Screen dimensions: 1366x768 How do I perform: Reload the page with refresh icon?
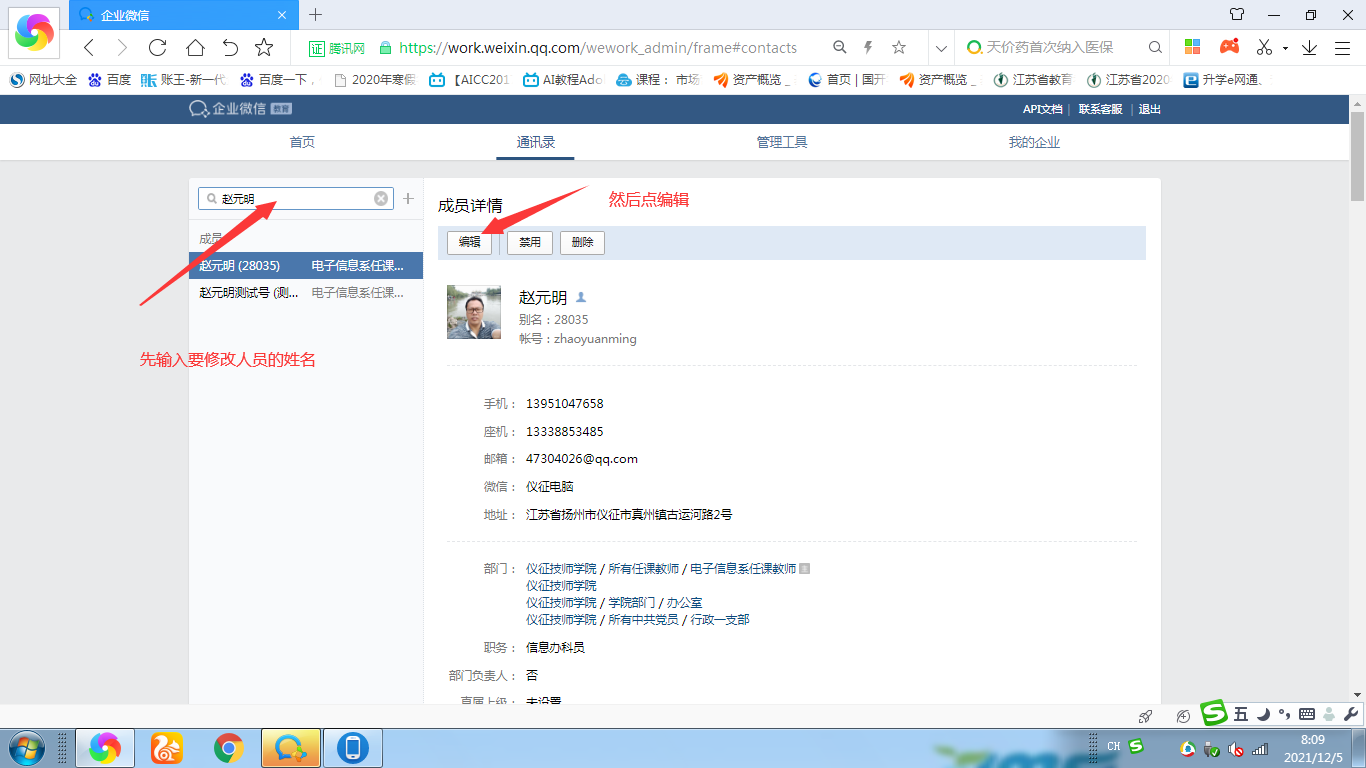(157, 47)
